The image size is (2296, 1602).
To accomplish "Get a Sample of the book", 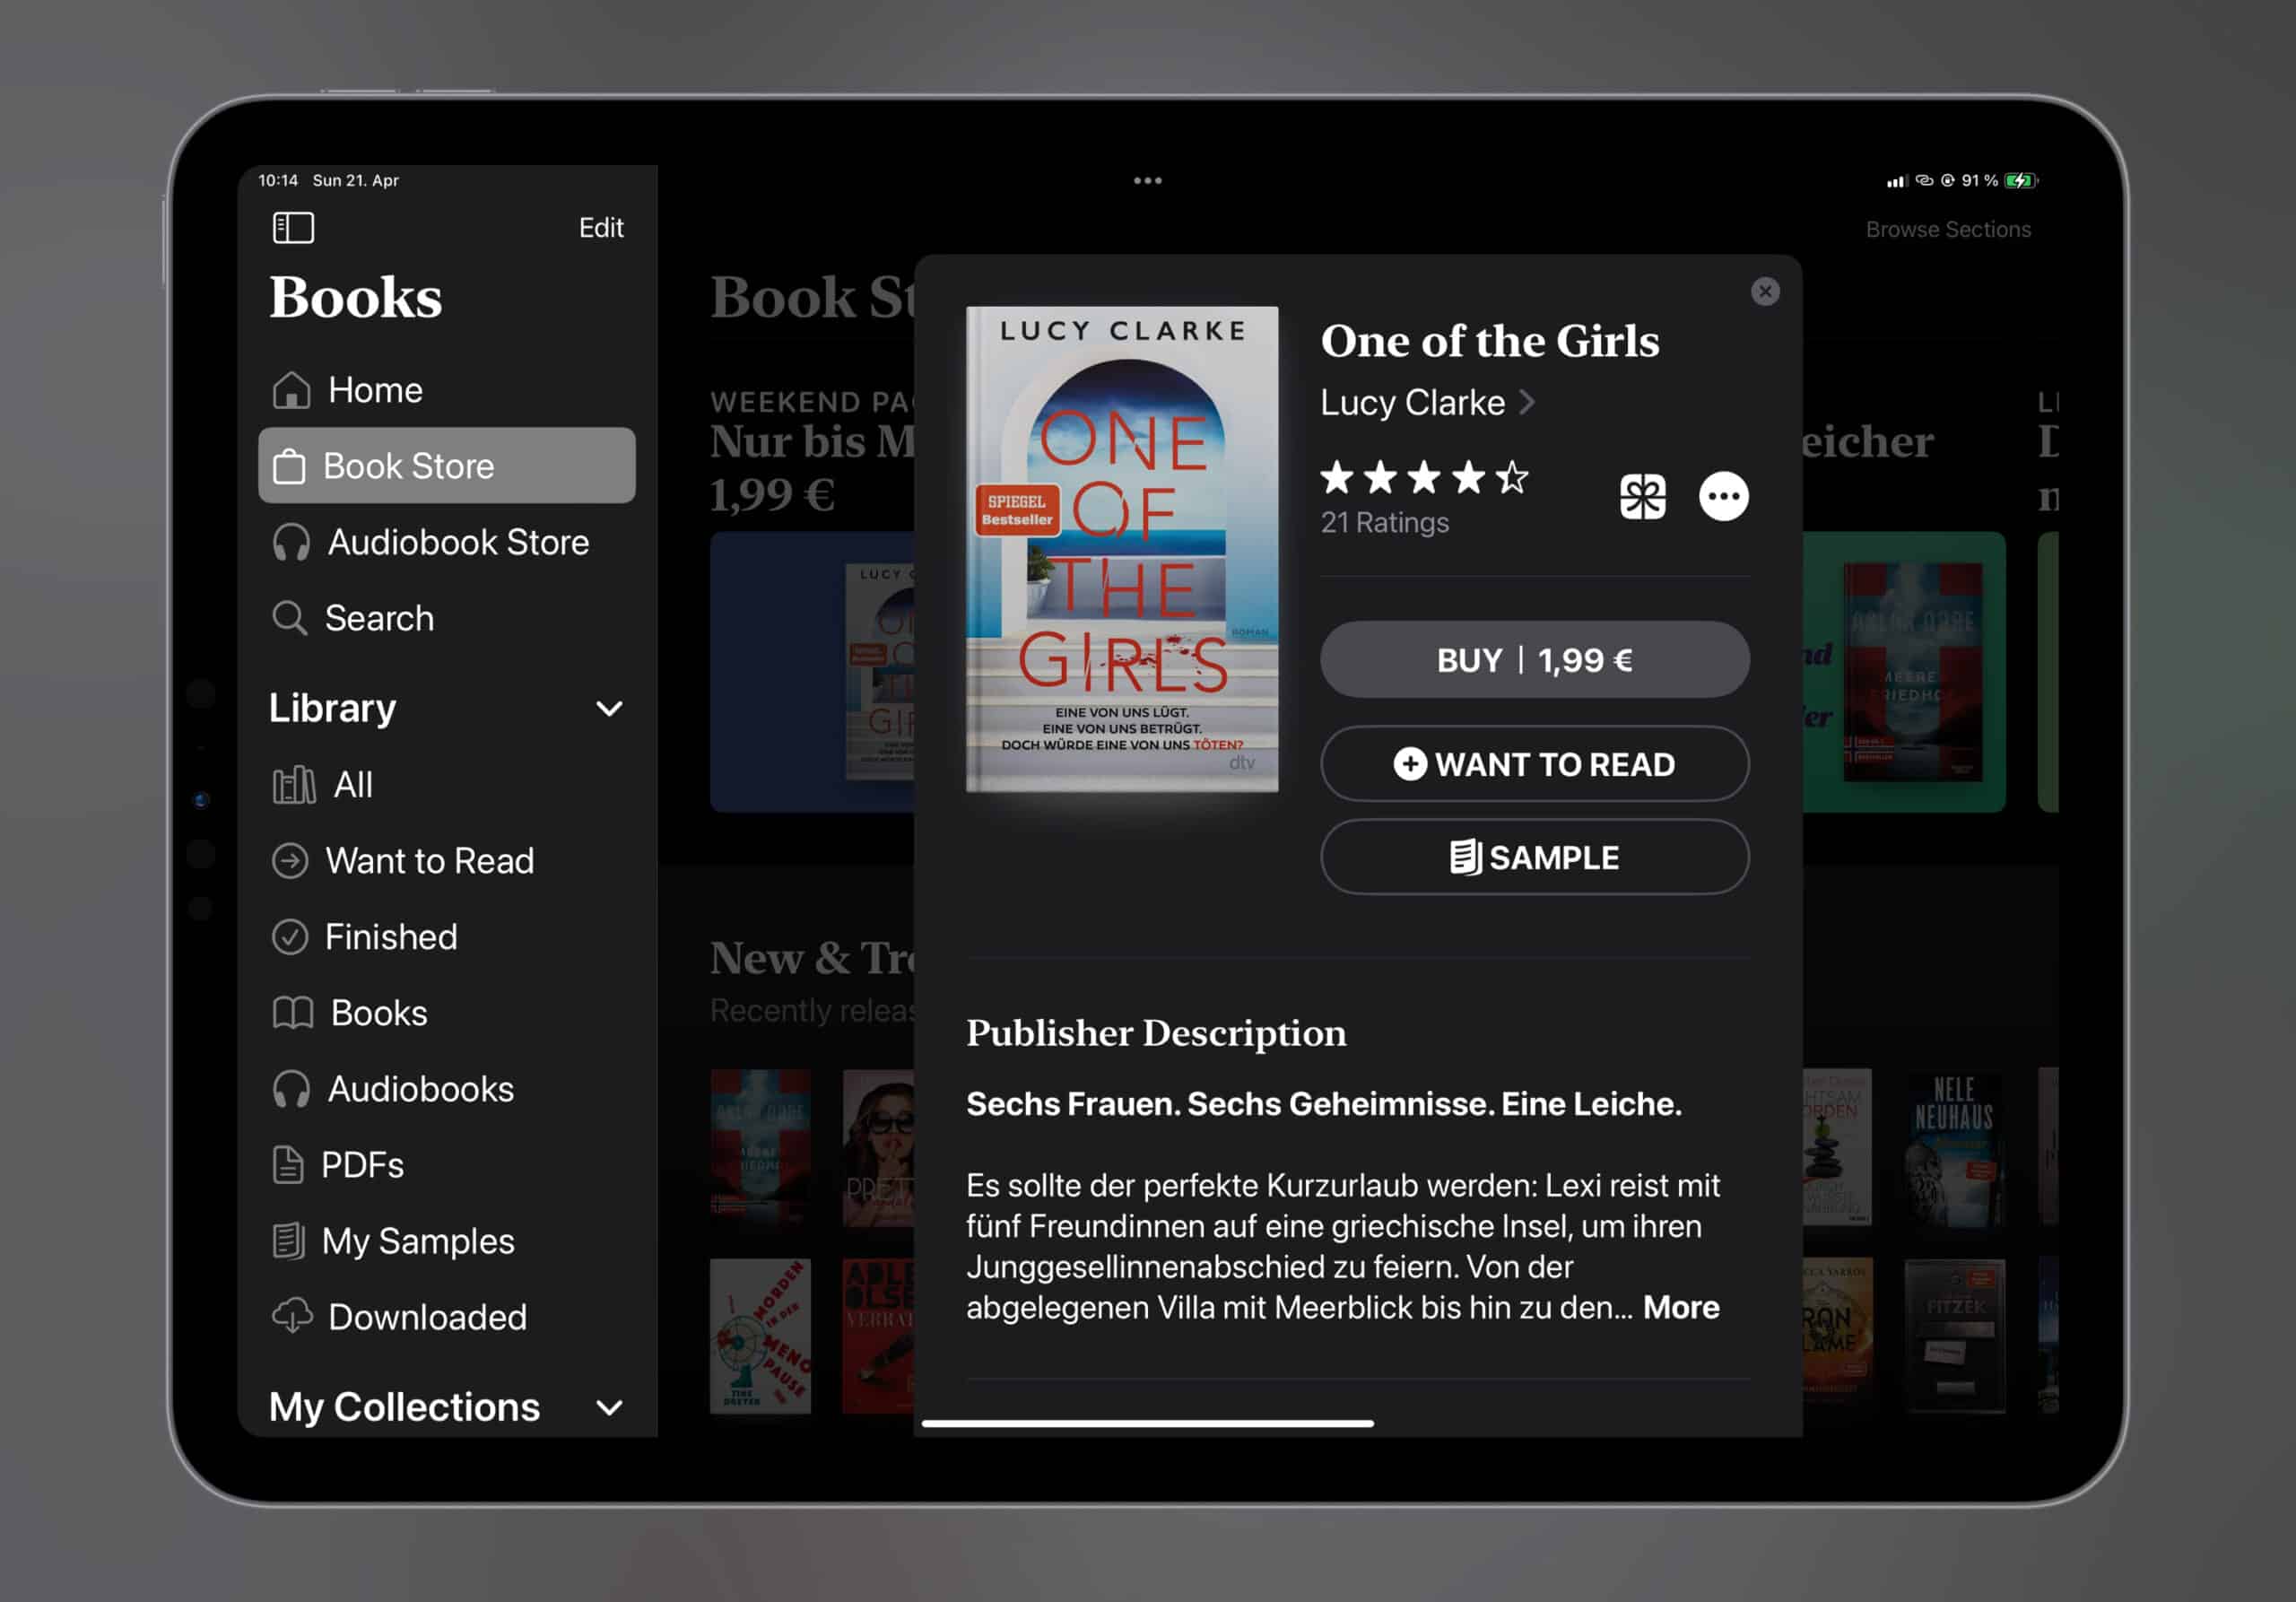I will pos(1535,858).
